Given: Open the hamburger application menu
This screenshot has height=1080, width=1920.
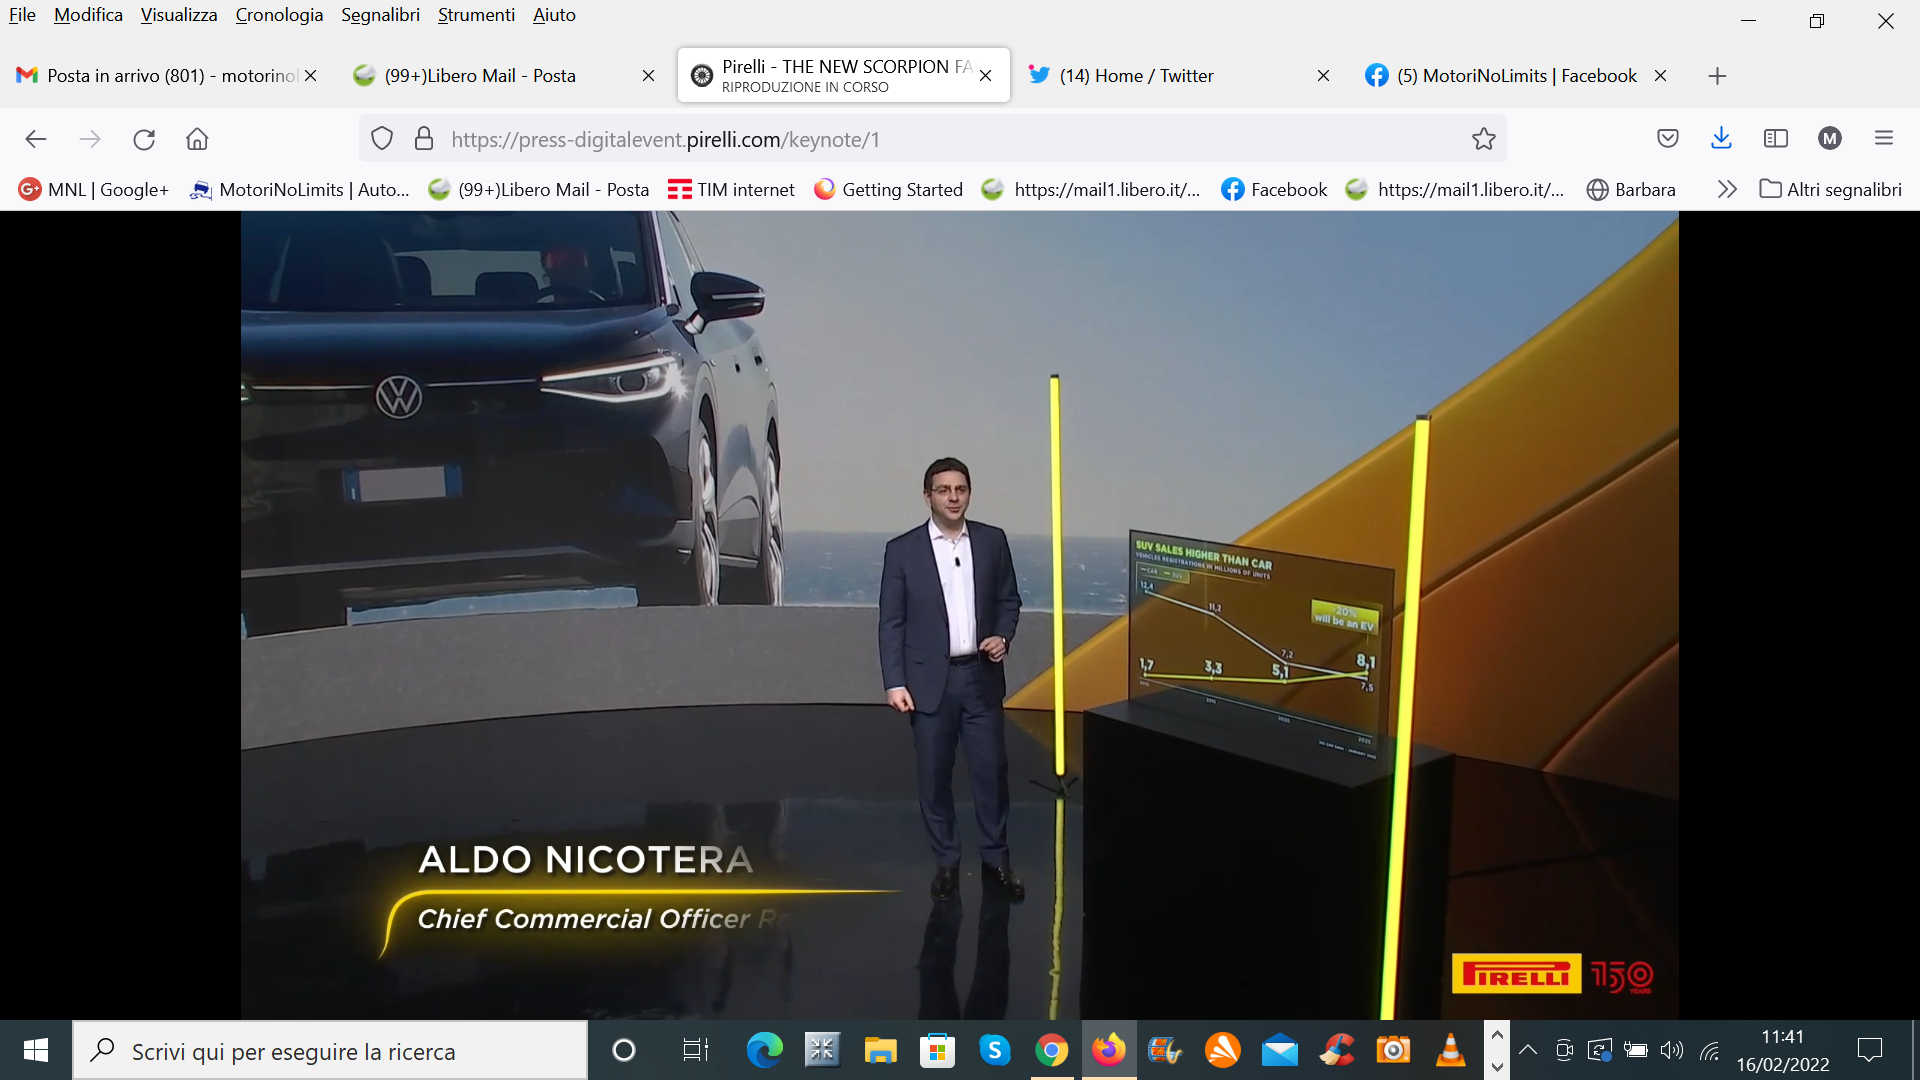Looking at the screenshot, I should pos(1884,139).
